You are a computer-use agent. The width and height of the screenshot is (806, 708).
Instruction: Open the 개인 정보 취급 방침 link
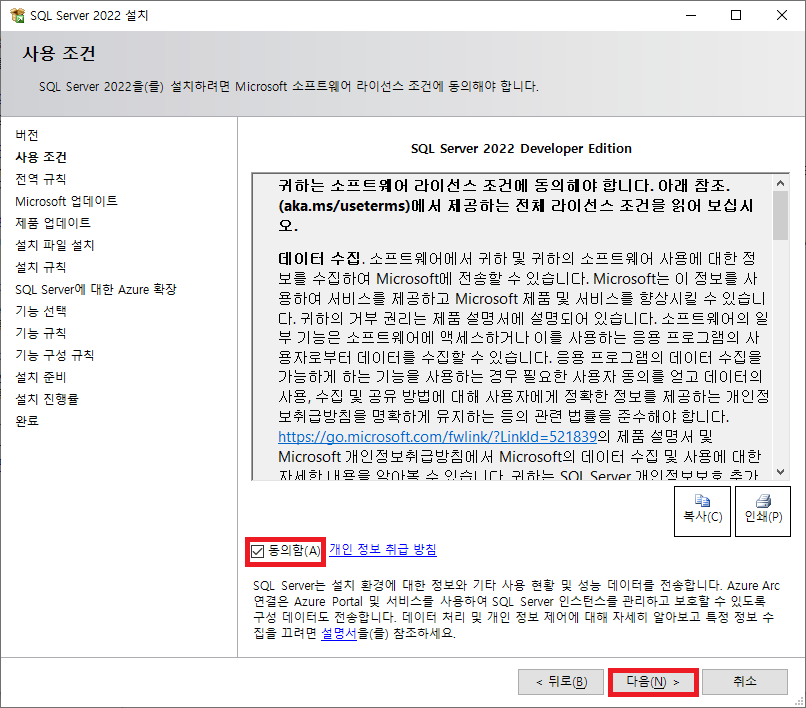[382, 549]
